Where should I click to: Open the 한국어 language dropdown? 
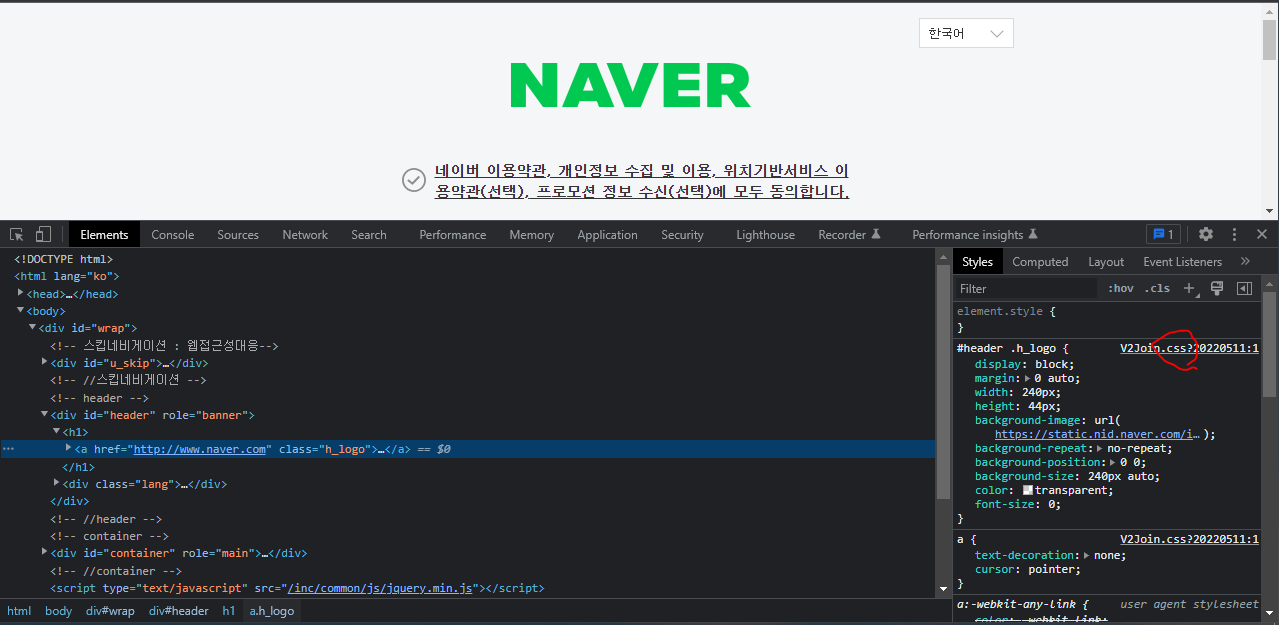(966, 33)
